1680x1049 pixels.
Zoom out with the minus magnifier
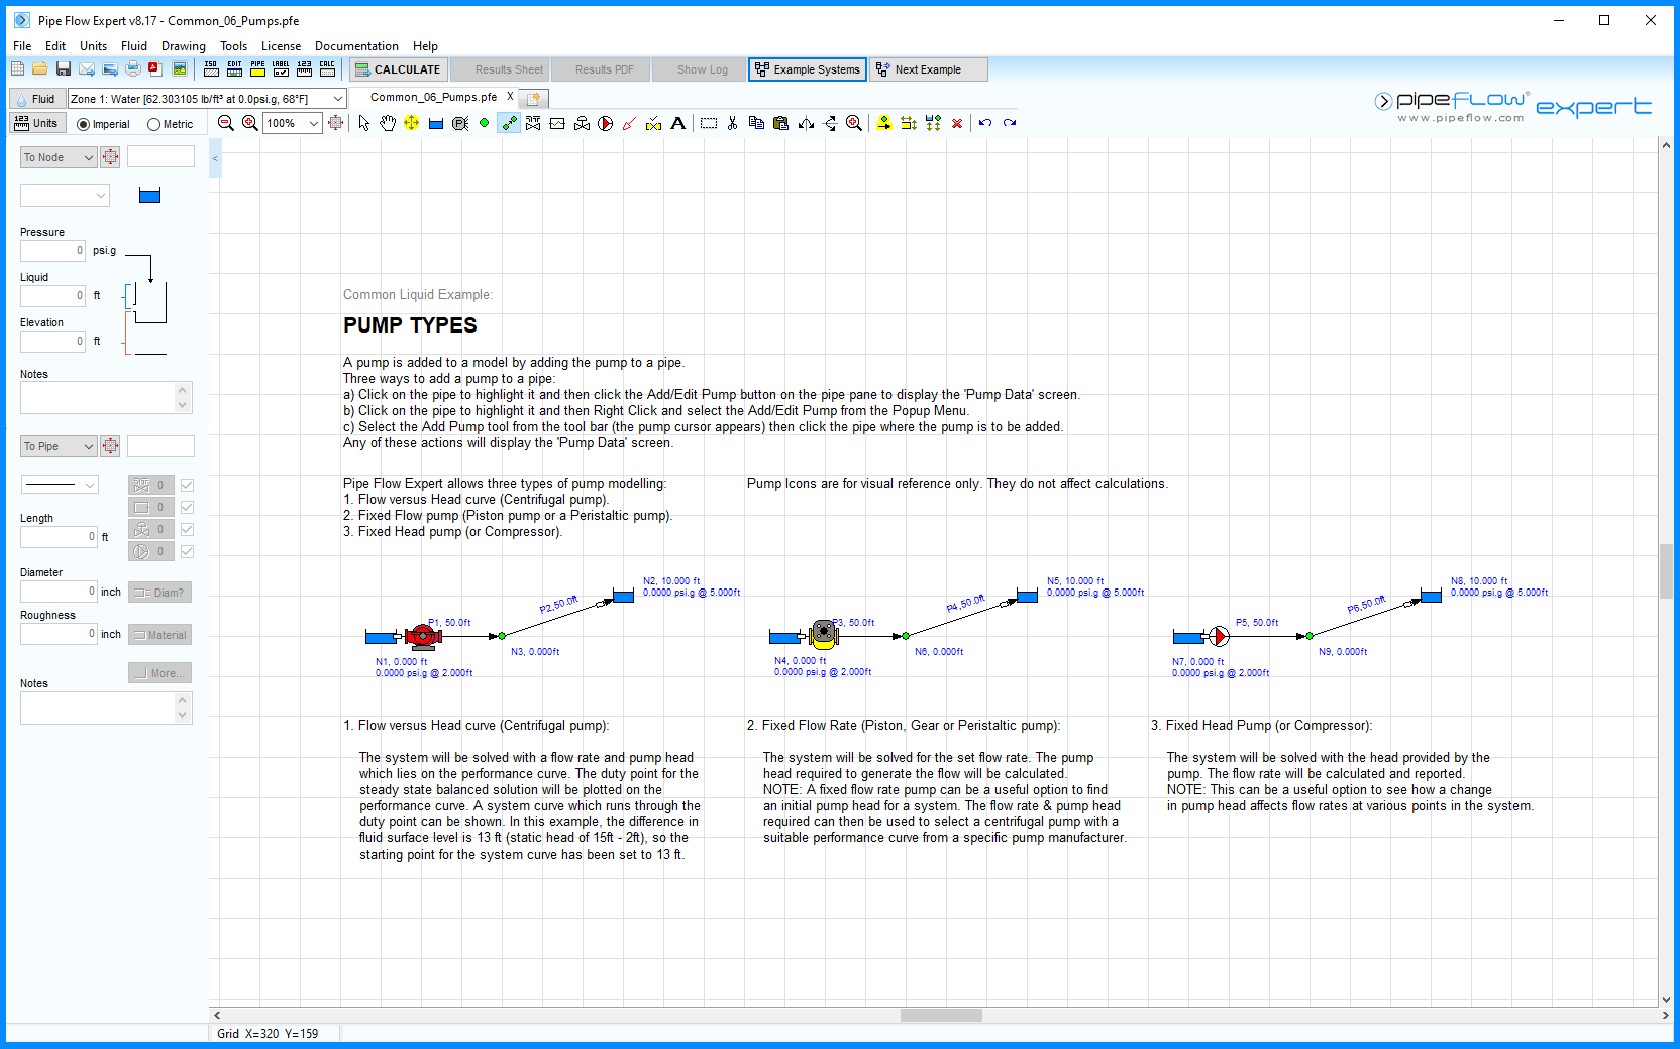226,123
